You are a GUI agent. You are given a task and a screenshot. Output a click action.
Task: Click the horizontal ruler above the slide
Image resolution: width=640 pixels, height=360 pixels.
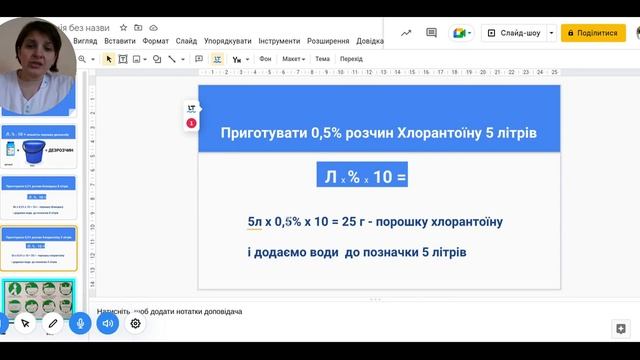tap(379, 72)
